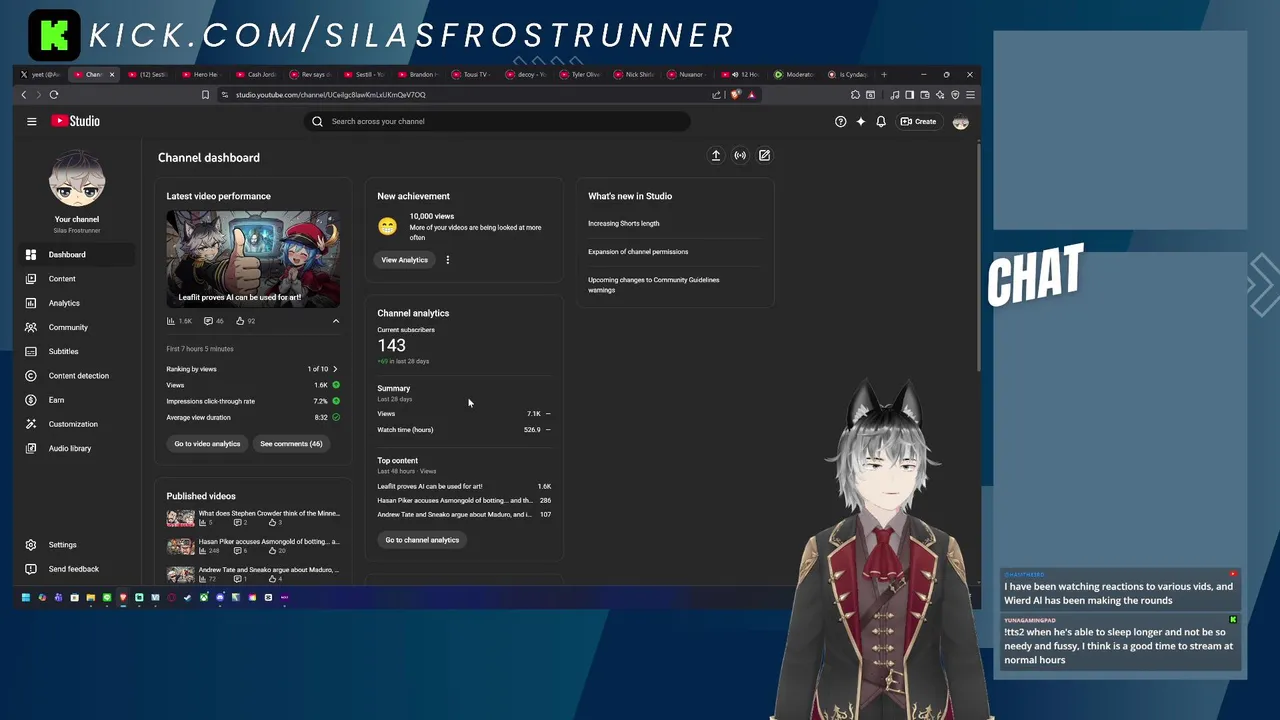Close the active Channel dashboard tab
This screenshot has height=720, width=1280.
click(x=112, y=74)
